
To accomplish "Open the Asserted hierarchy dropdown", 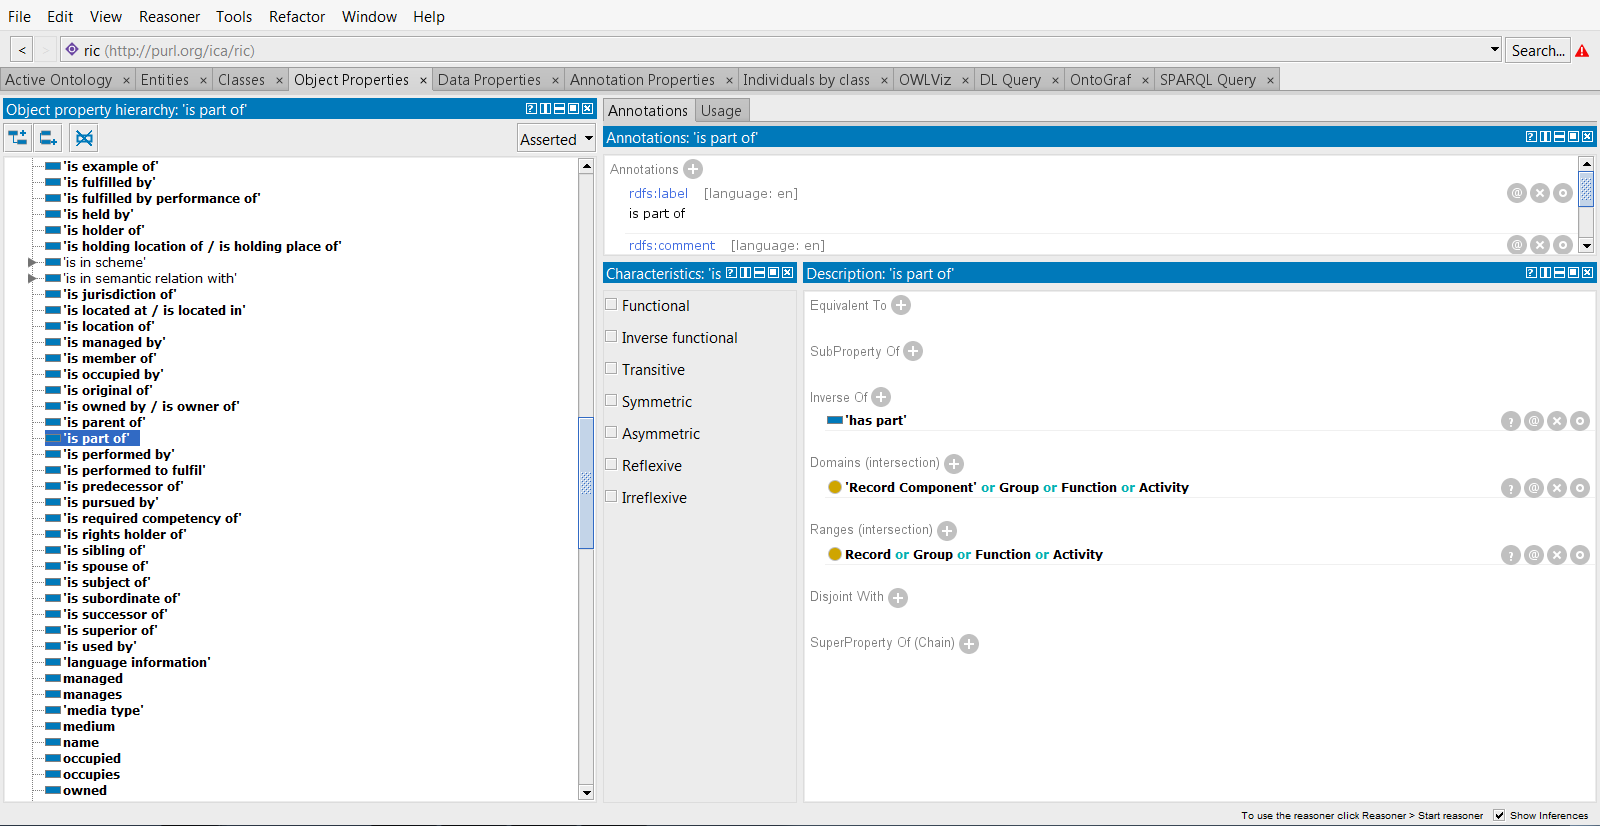I will pyautogui.click(x=557, y=139).
